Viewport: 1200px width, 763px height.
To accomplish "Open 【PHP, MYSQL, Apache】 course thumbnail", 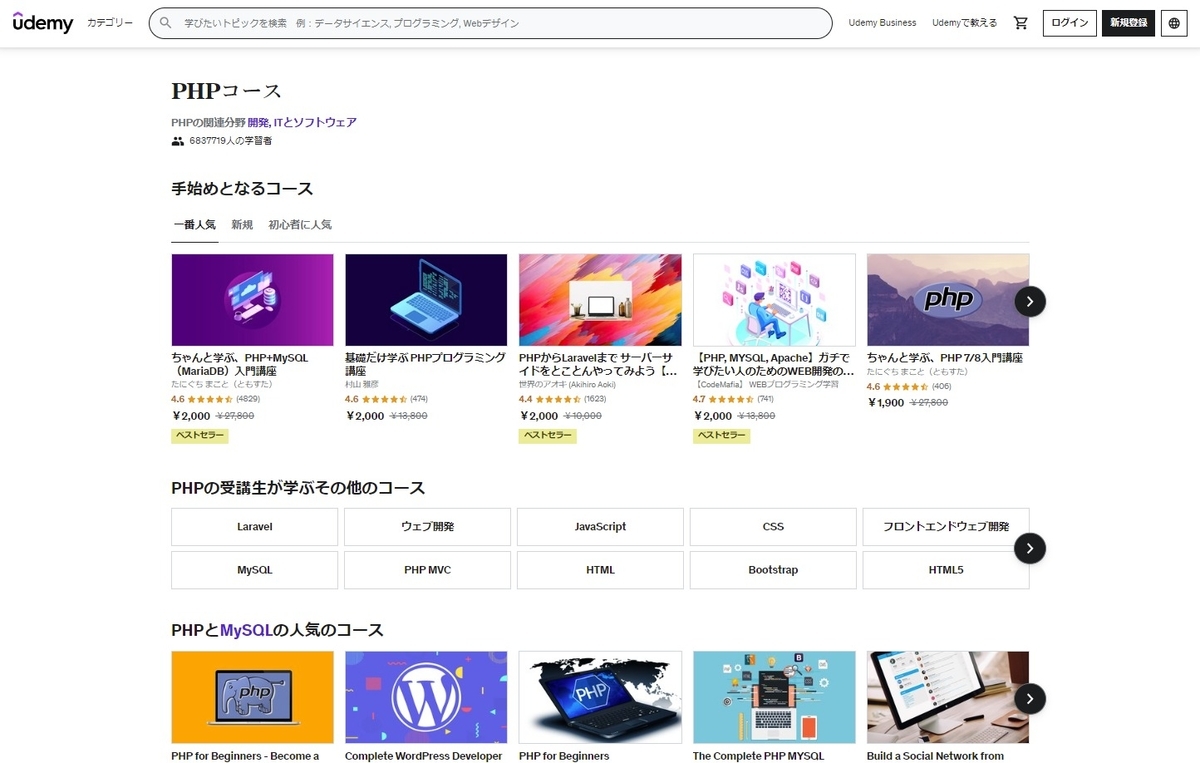I will (774, 300).
